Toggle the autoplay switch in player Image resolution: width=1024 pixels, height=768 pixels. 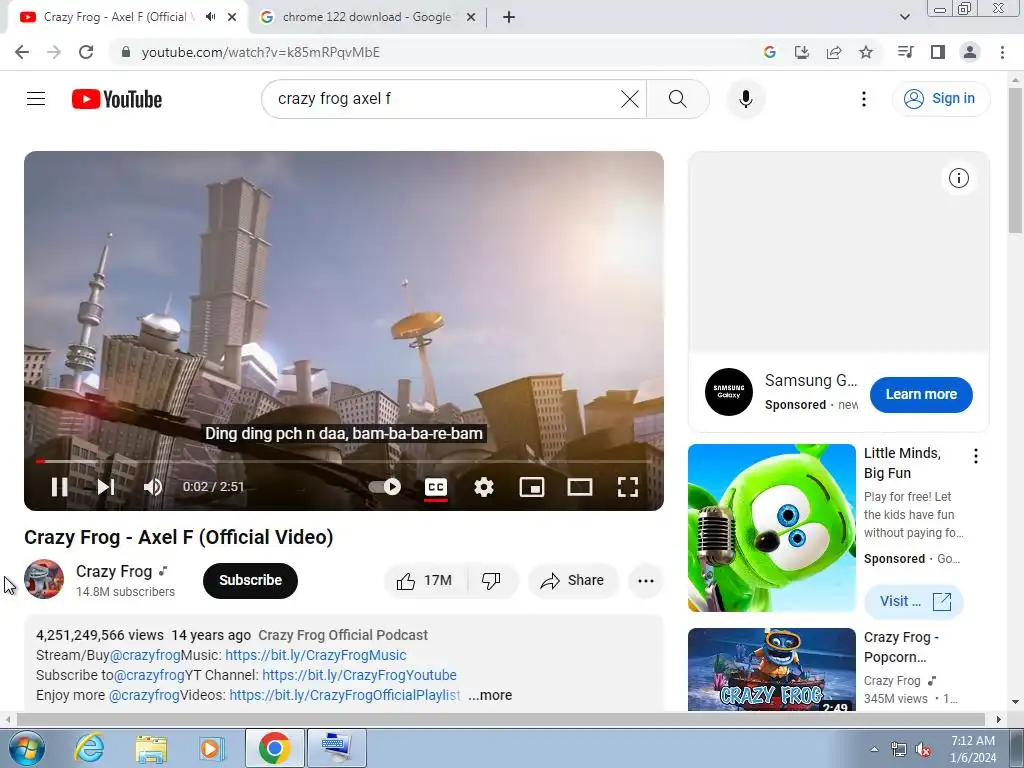pos(385,487)
